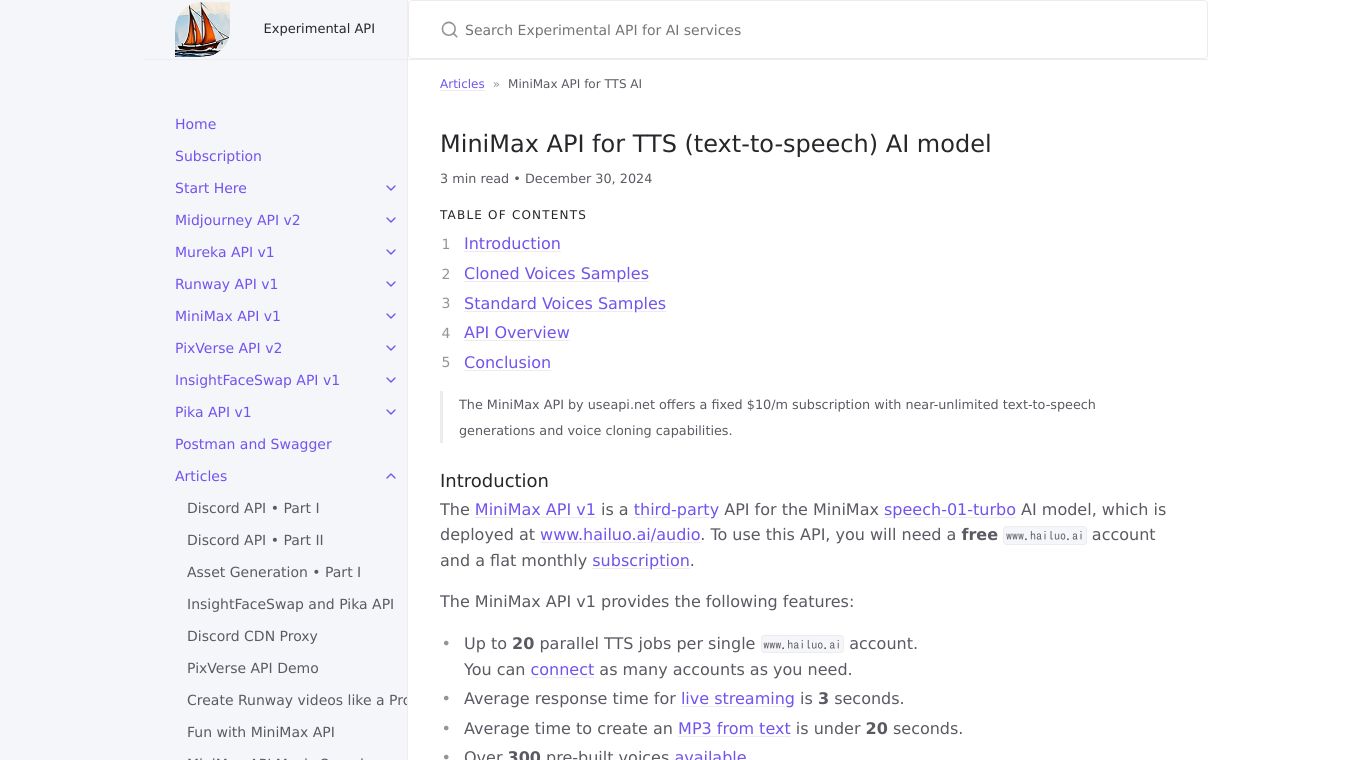Click the Articles breadcrumb link

tap(462, 84)
